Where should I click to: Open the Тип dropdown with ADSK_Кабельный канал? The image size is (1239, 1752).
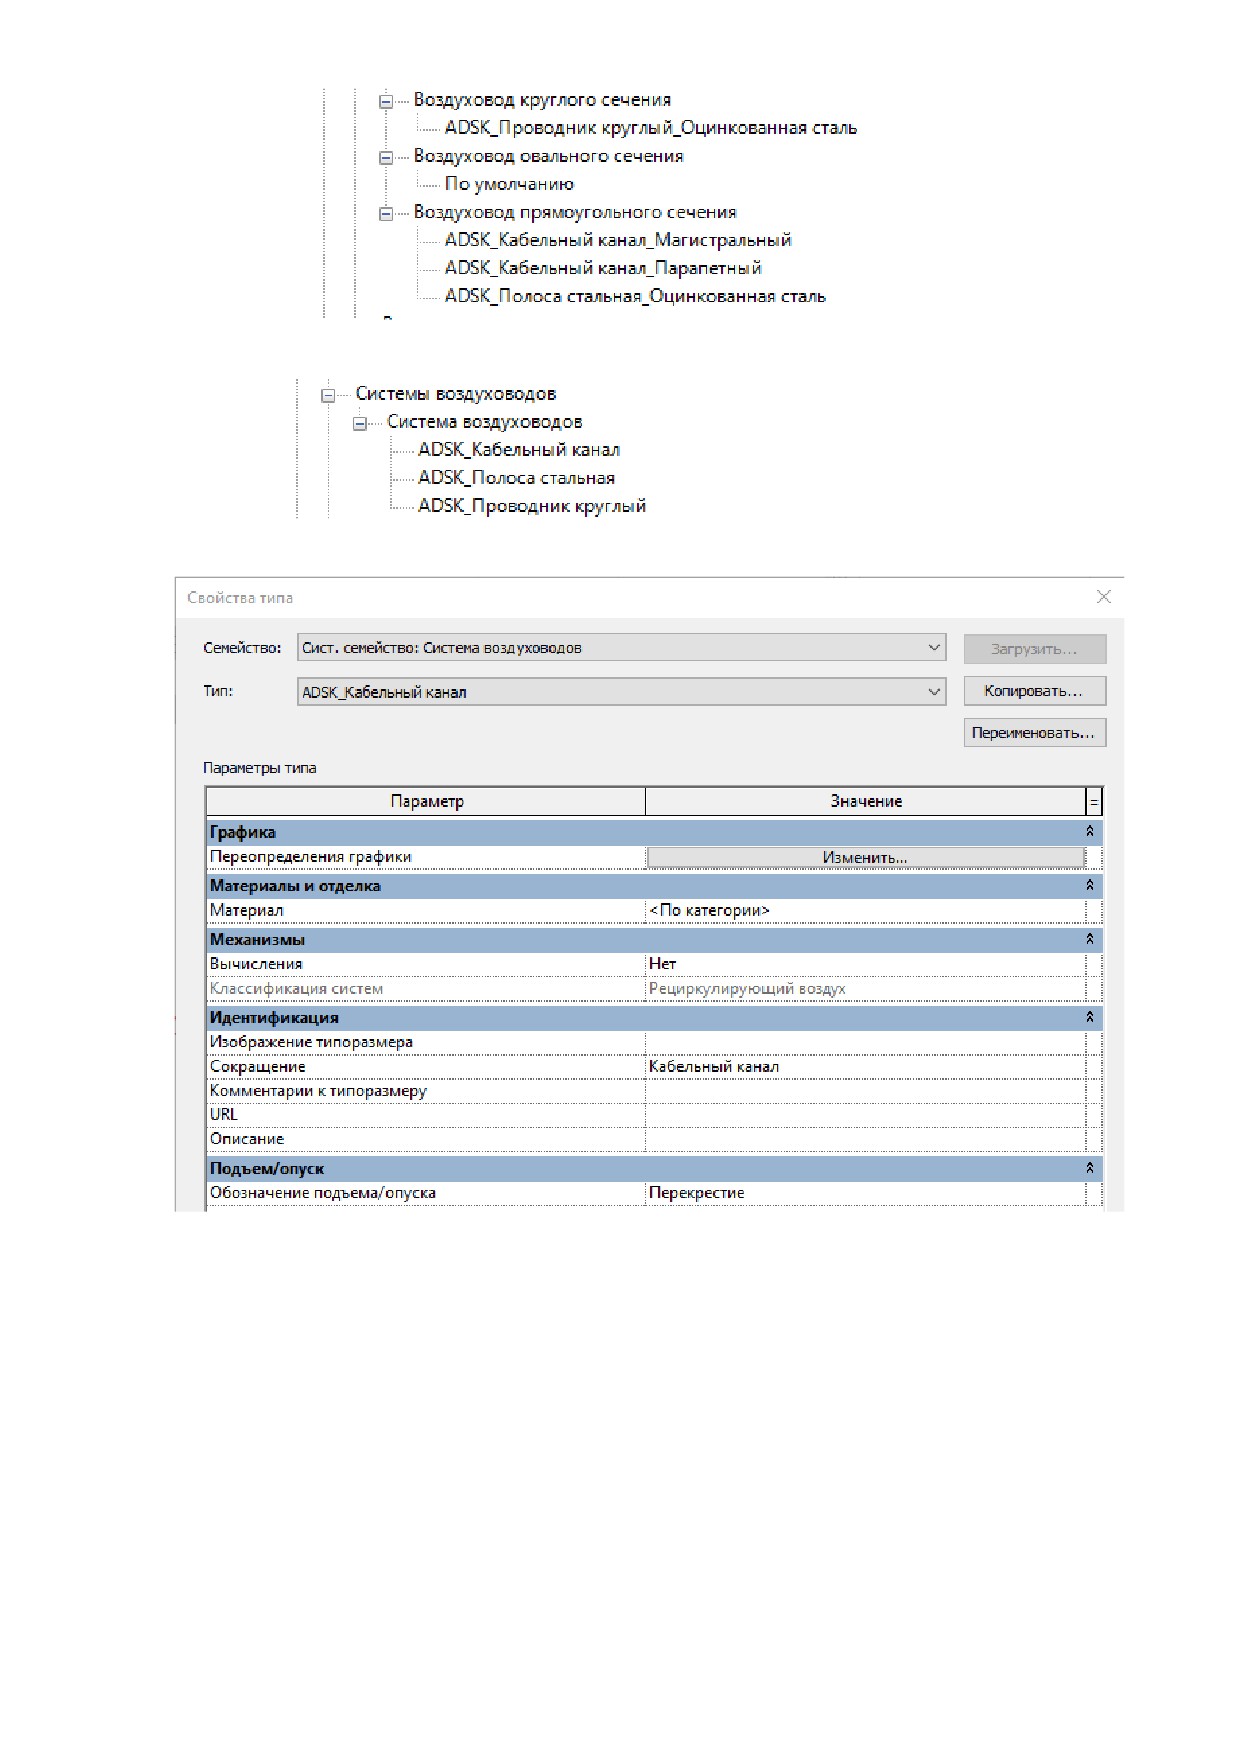622,692
